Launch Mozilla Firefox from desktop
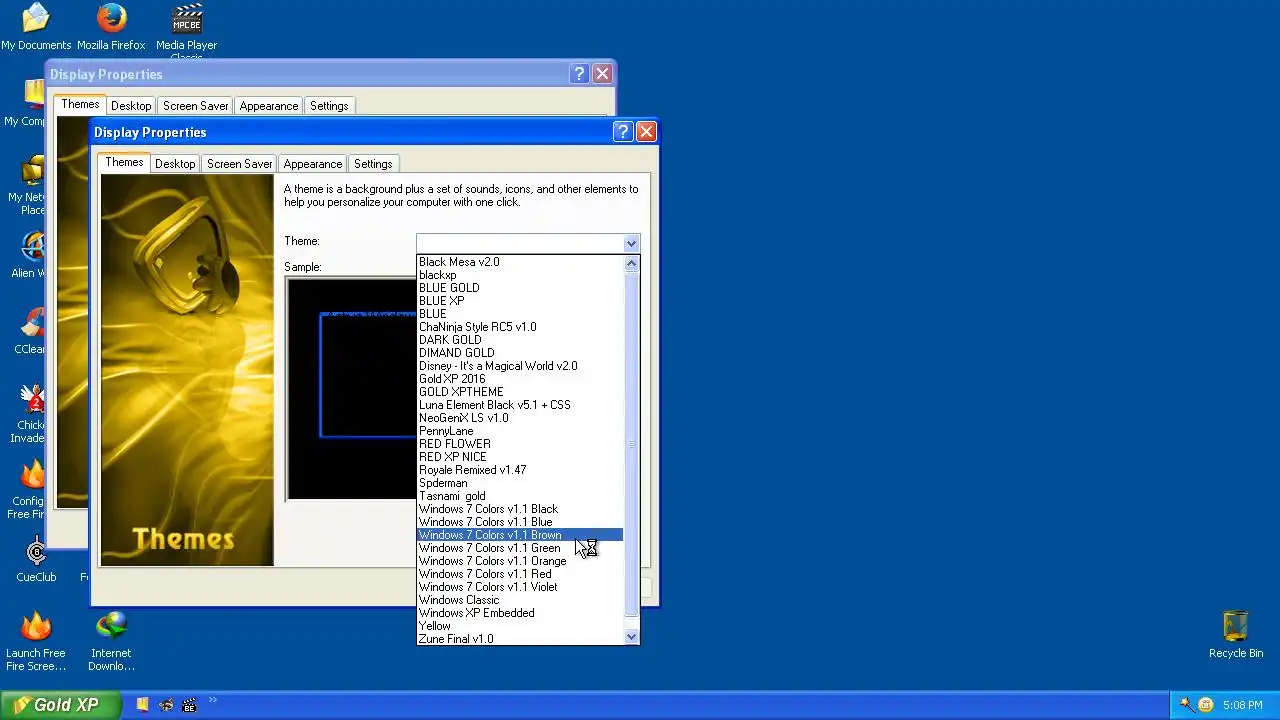 tap(111, 27)
